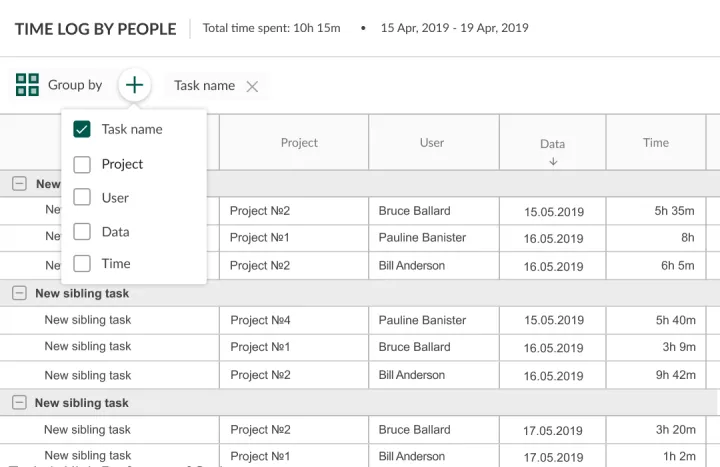
Task: Click the green plus add-grouping button
Action: coord(135,85)
